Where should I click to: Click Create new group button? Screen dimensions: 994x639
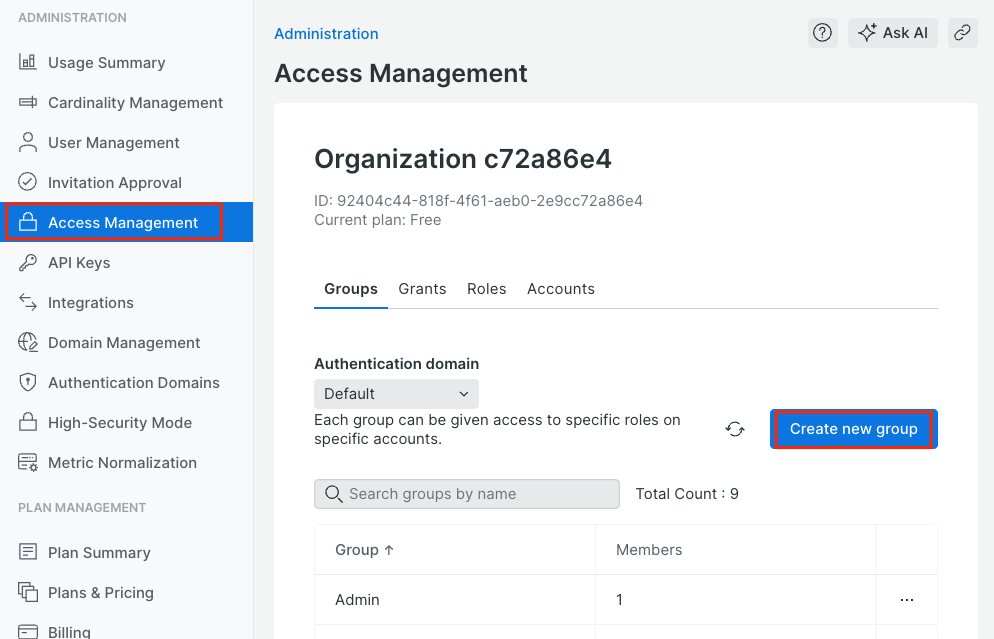853,429
